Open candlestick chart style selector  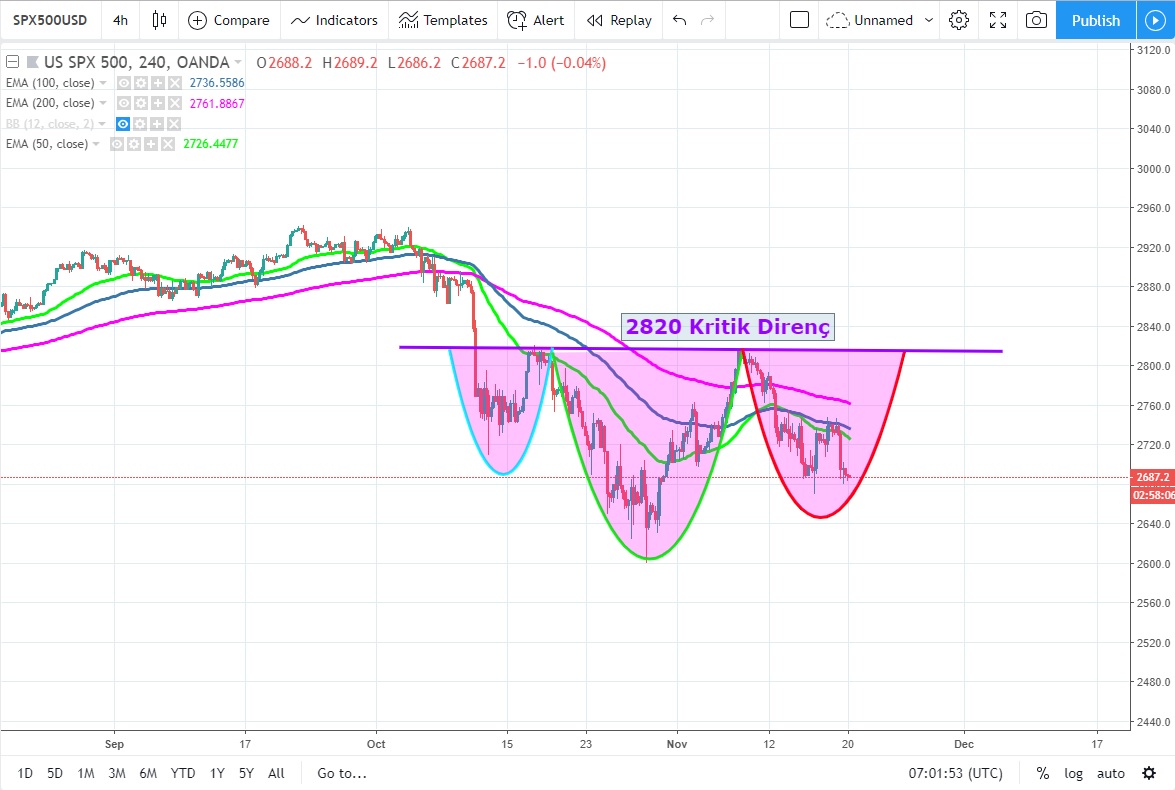(x=159, y=20)
